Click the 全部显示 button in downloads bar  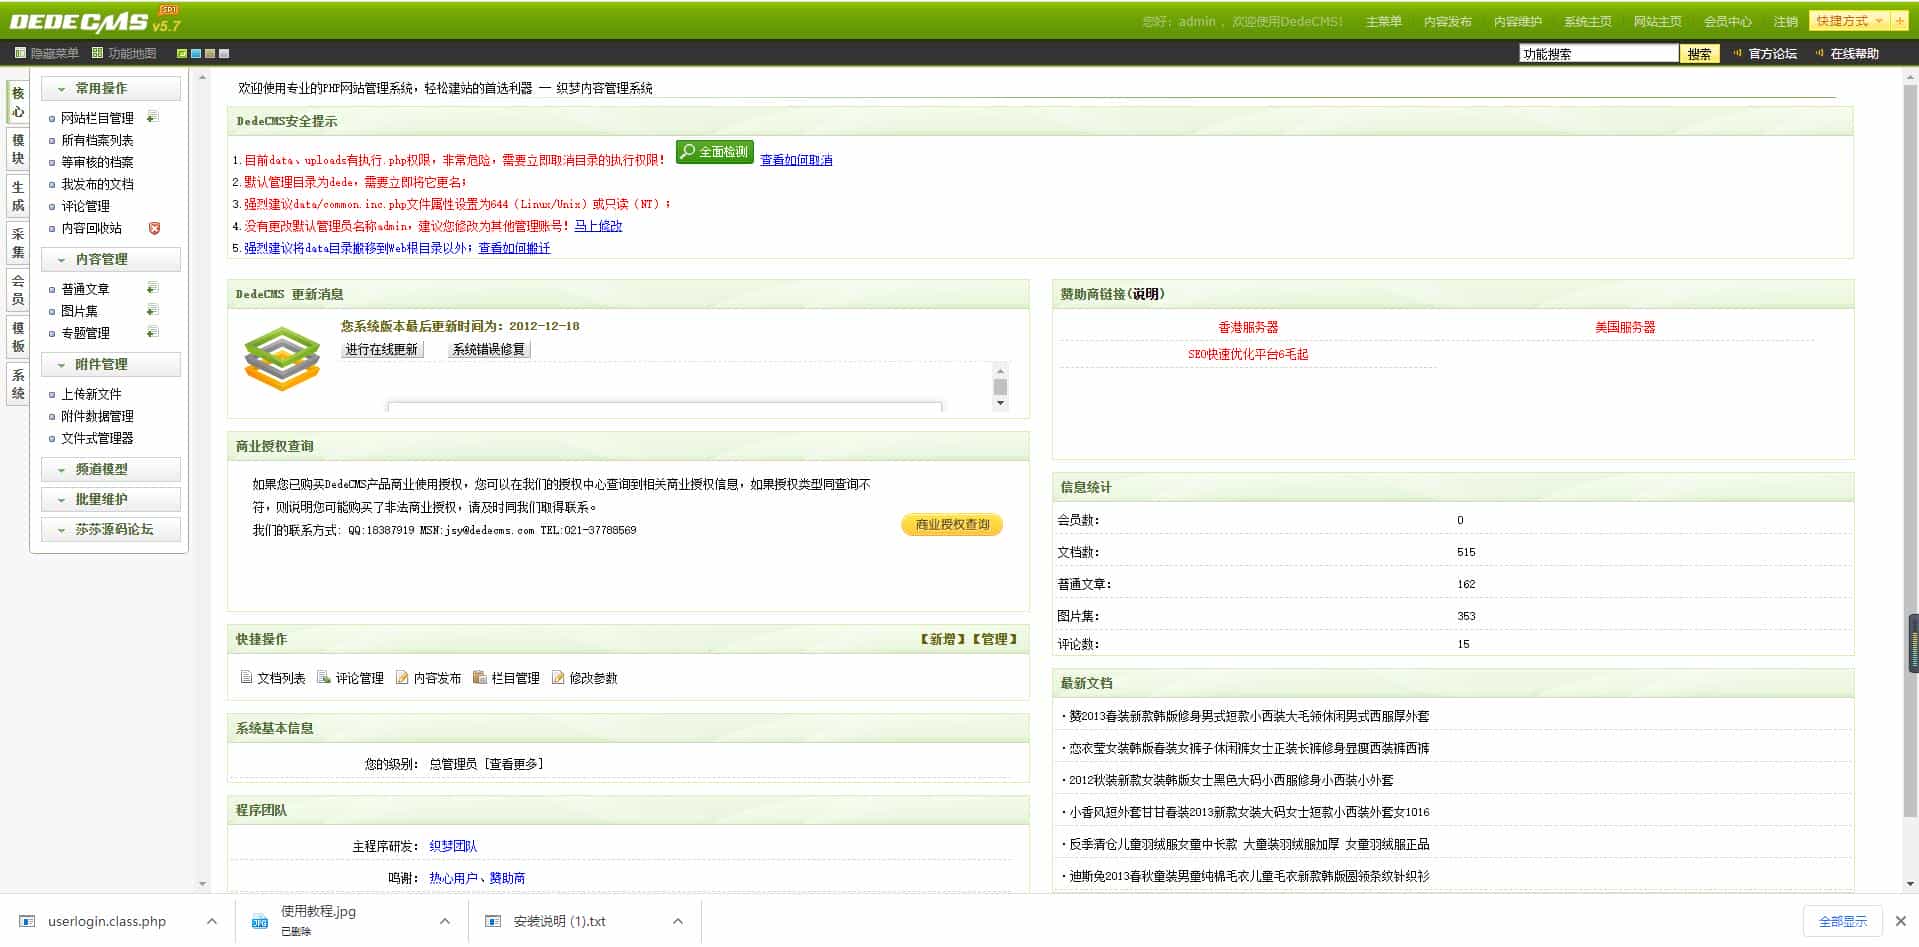tap(1842, 921)
